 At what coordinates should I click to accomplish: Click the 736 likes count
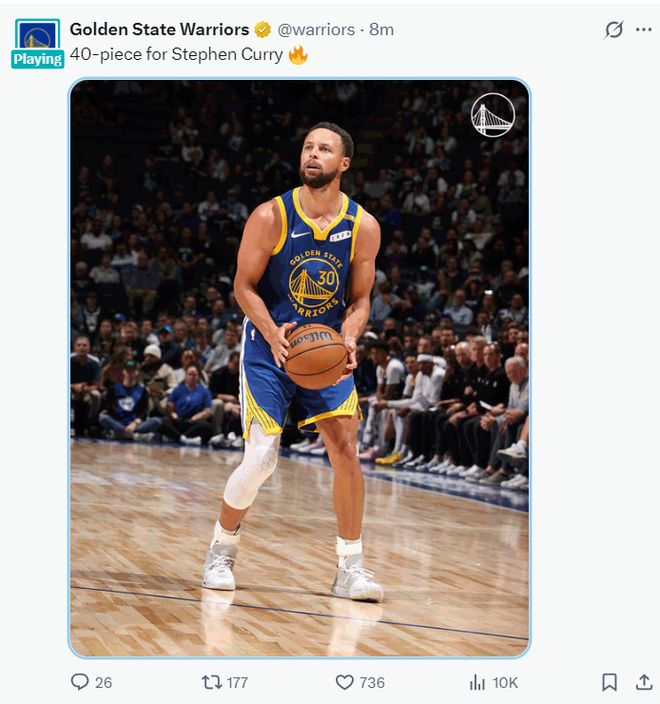pos(372,682)
